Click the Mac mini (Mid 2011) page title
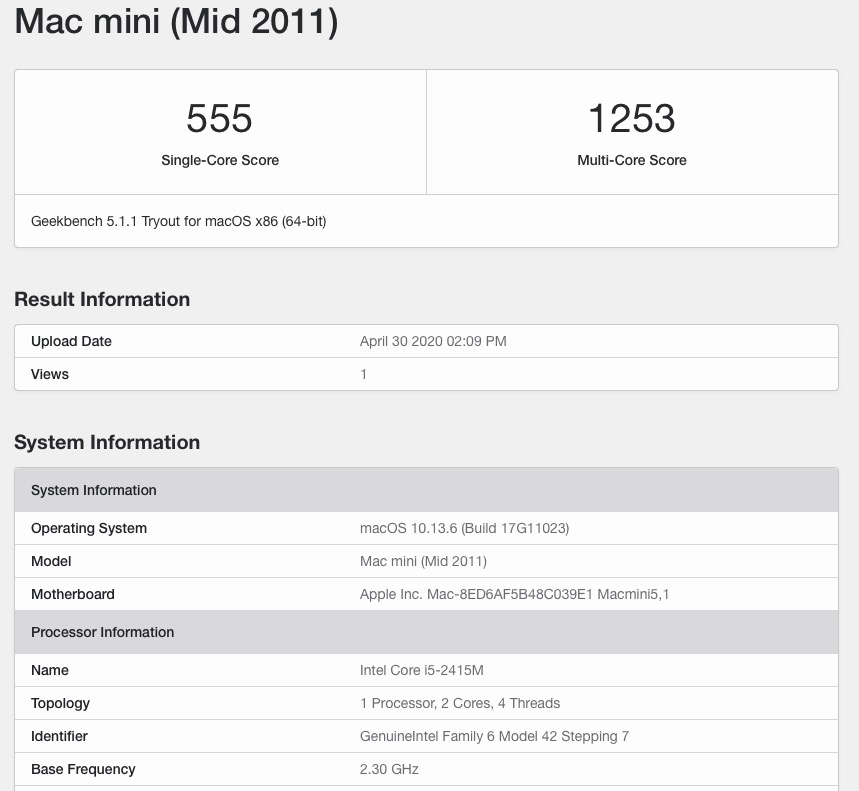The height and width of the screenshot is (791, 859). [x=176, y=20]
